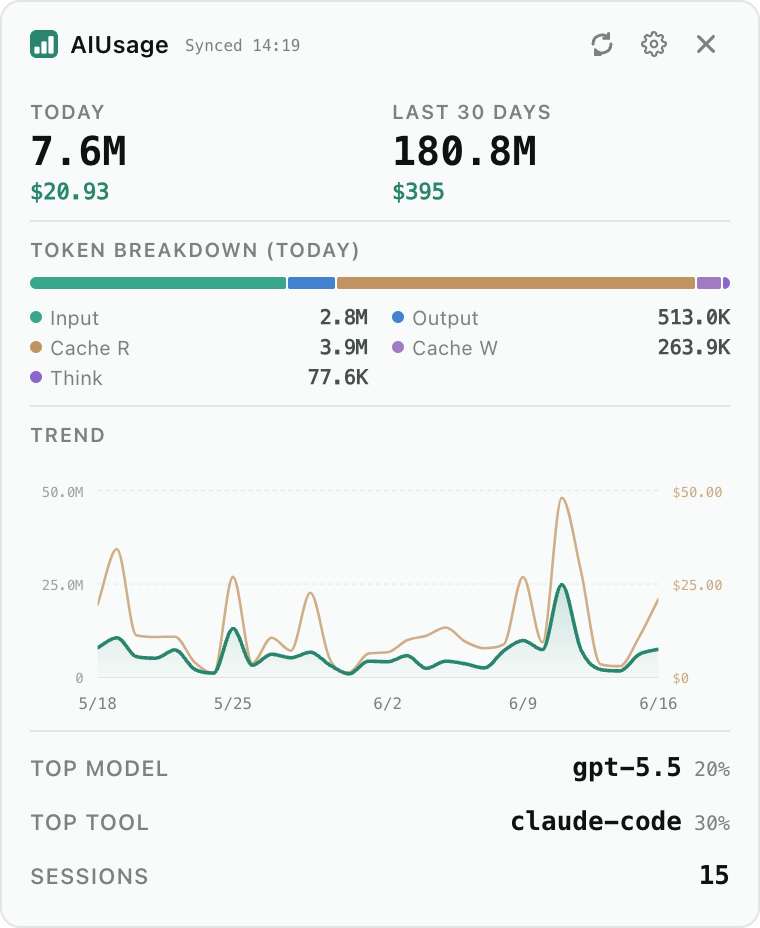
Task: Refresh usage data with sync icon
Action: 602,44
